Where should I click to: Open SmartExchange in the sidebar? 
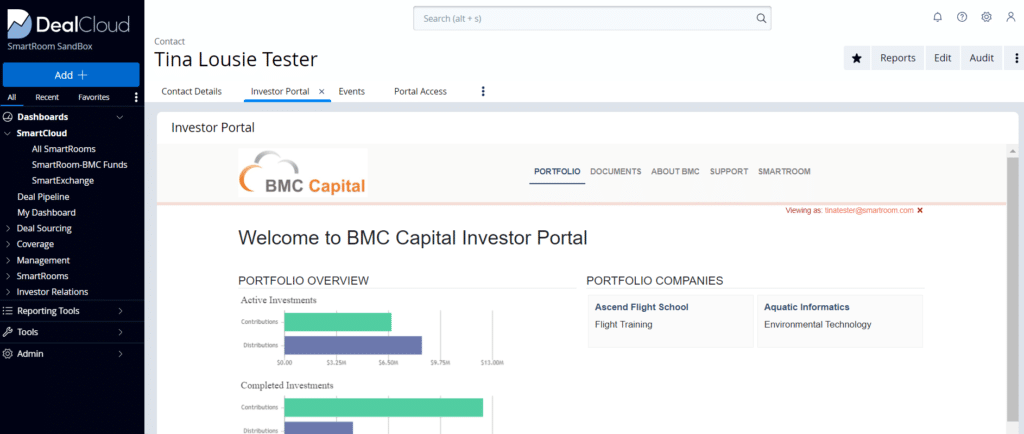point(63,181)
